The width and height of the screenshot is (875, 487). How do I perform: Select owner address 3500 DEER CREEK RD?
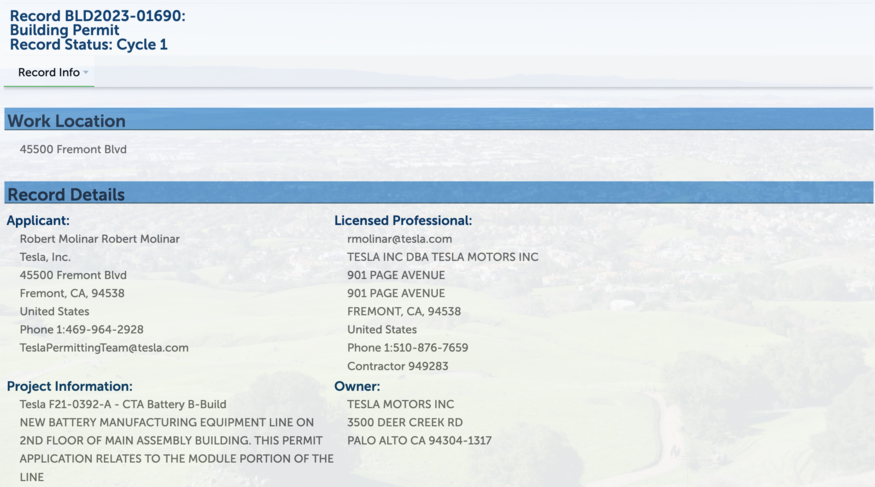coord(405,422)
